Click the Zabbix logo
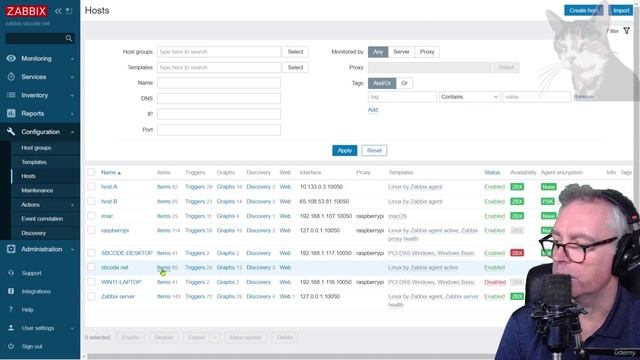The height and width of the screenshot is (360, 640). pos(26,11)
